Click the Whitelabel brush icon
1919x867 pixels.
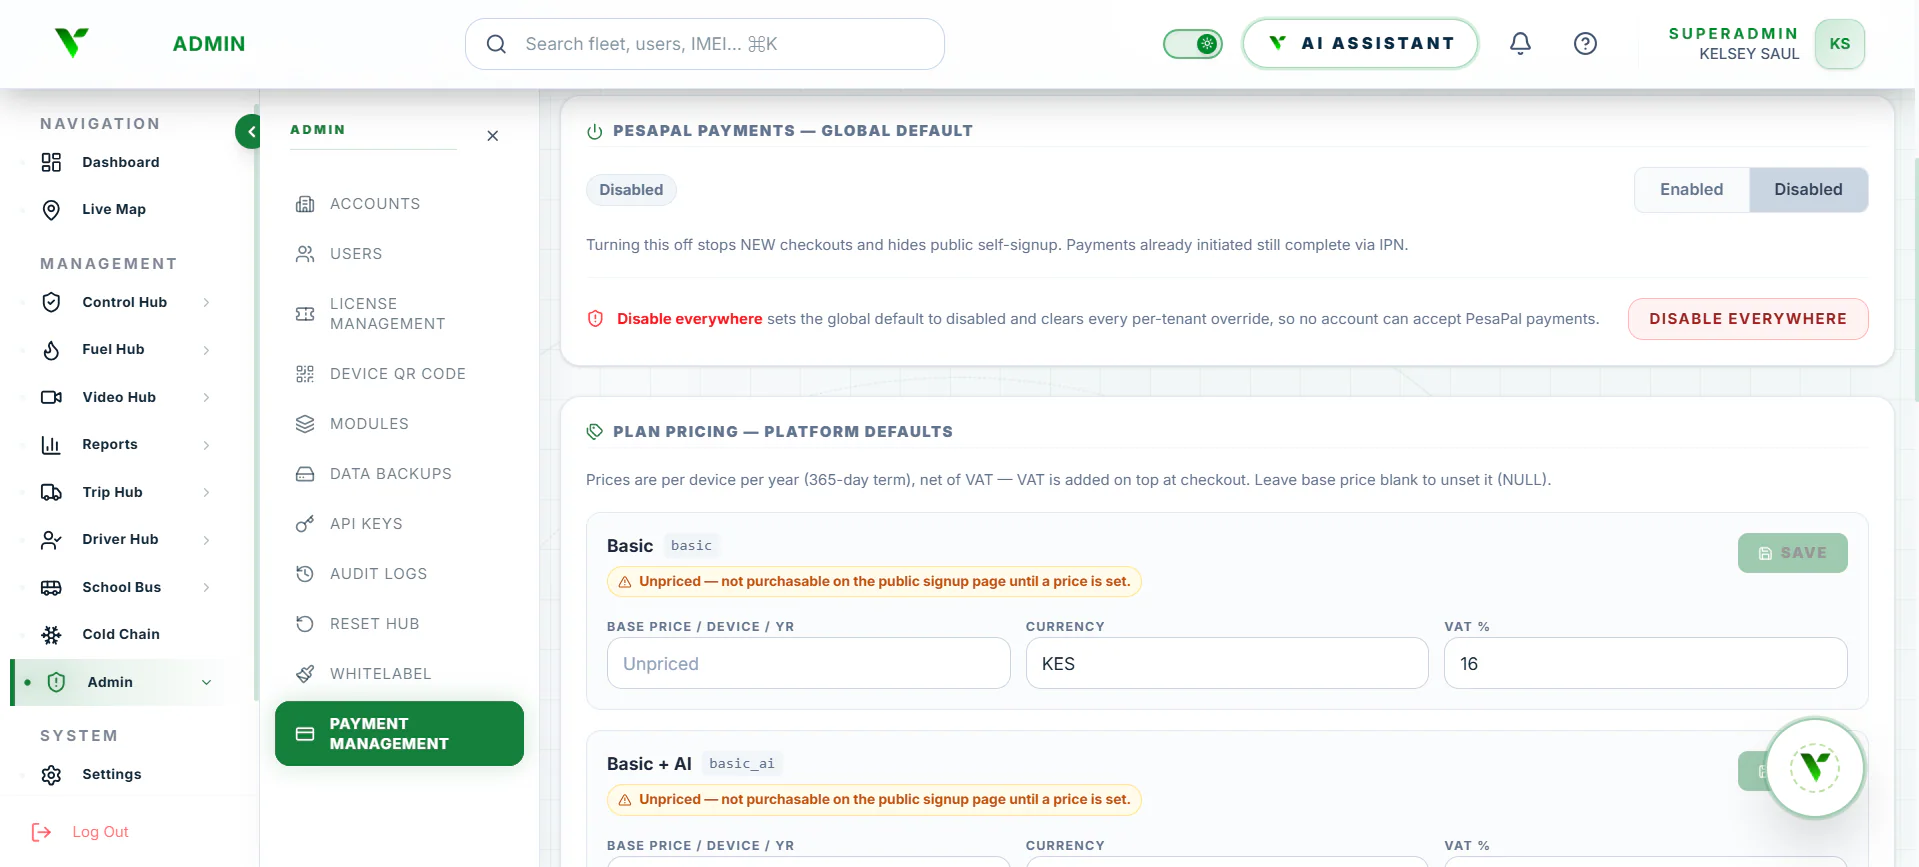tap(305, 674)
